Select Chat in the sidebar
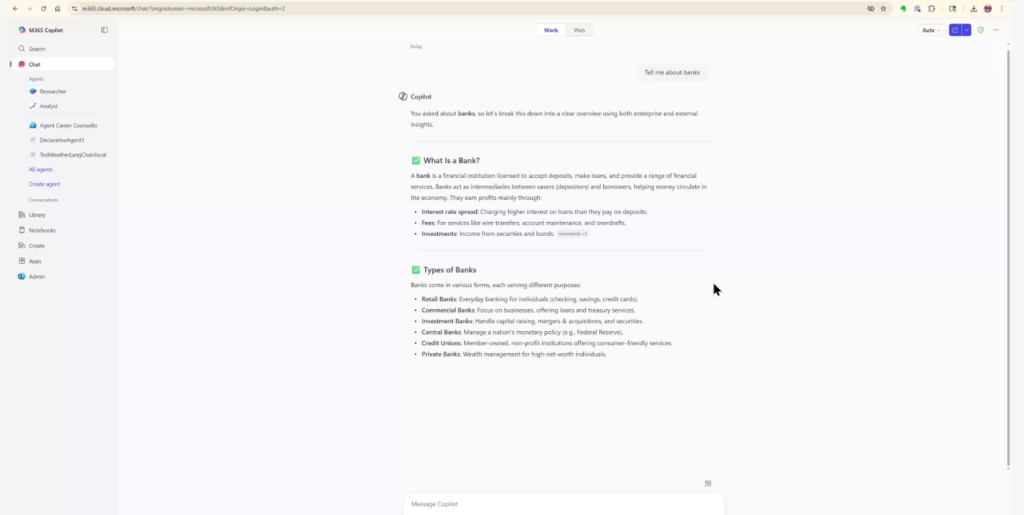Screen dimensions: 1024x515 coord(62,65)
